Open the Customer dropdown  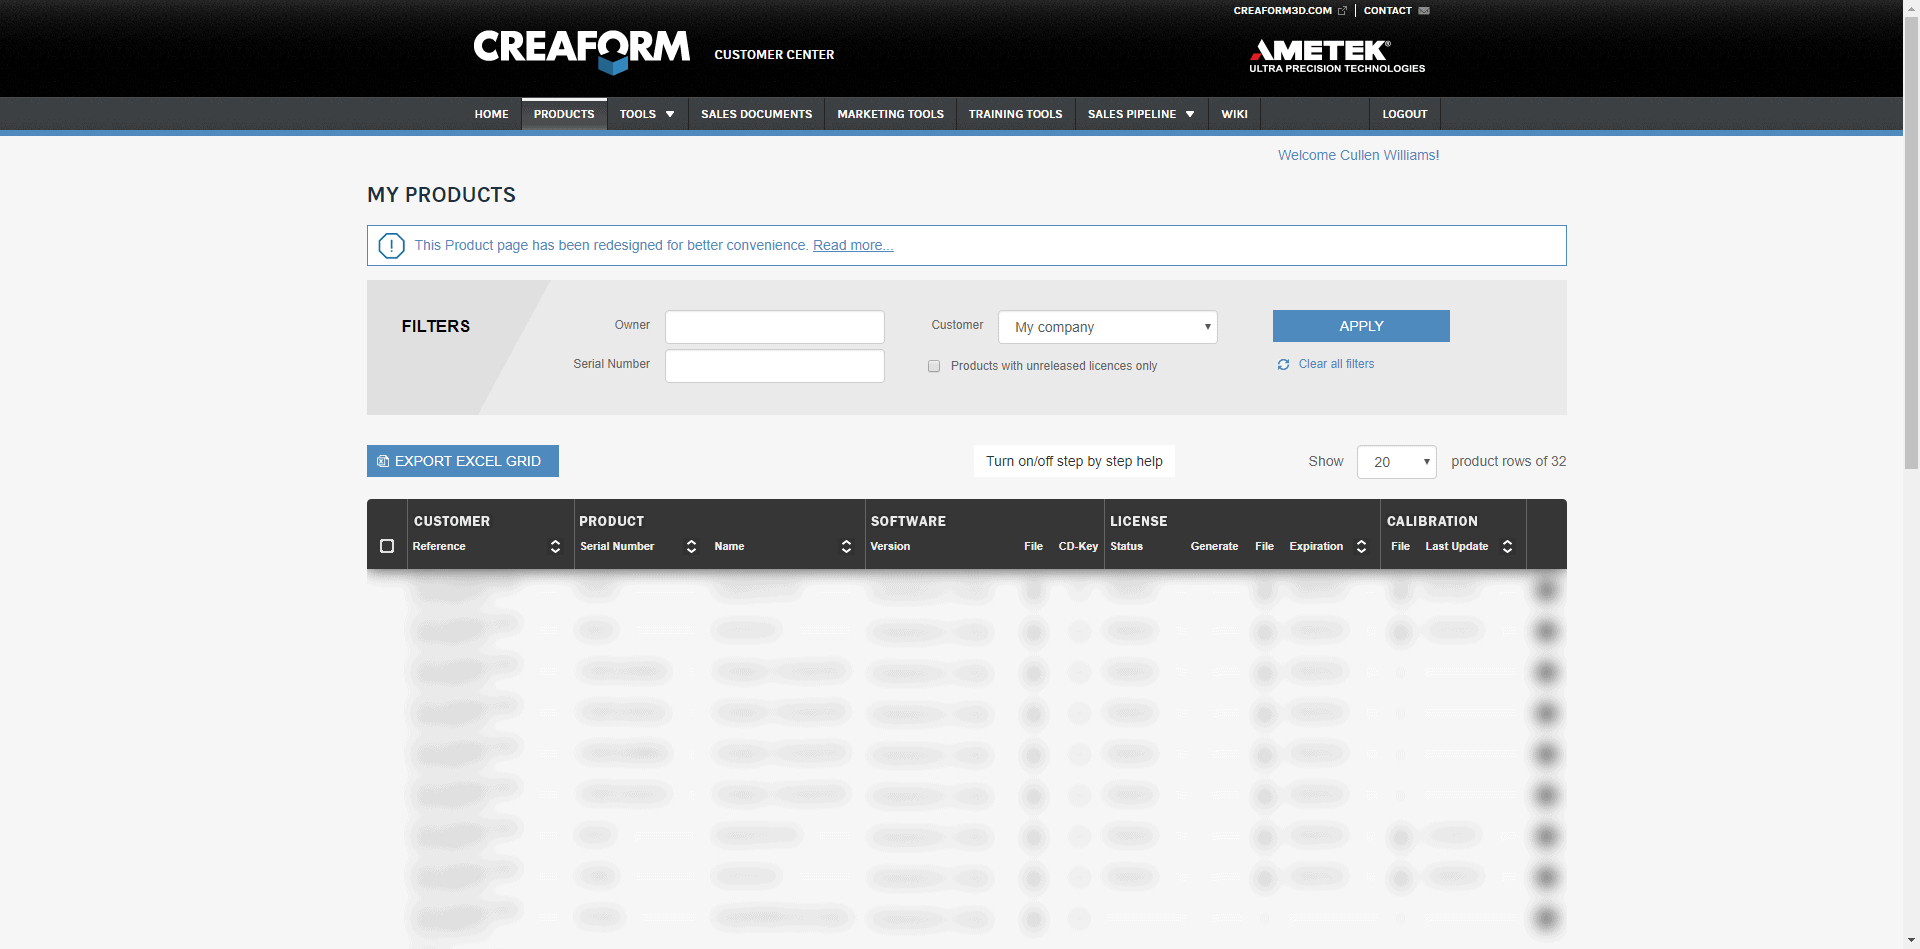click(1108, 327)
